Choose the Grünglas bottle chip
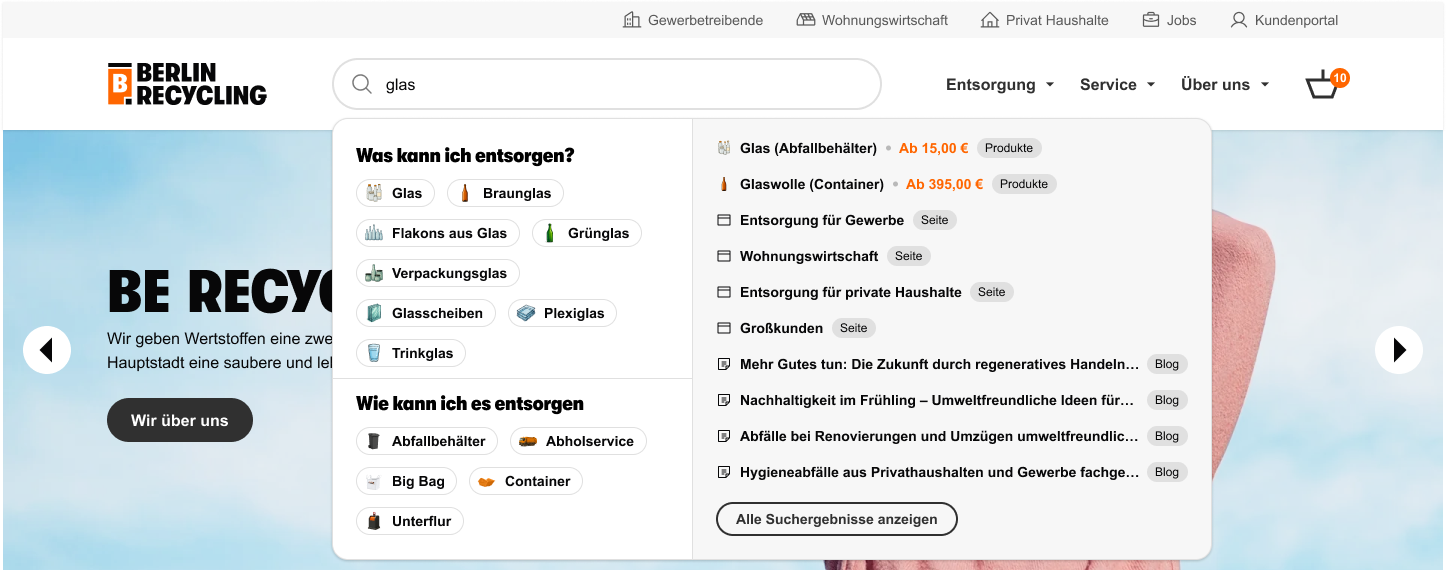Screen dimensions: 1446x570 point(586,233)
